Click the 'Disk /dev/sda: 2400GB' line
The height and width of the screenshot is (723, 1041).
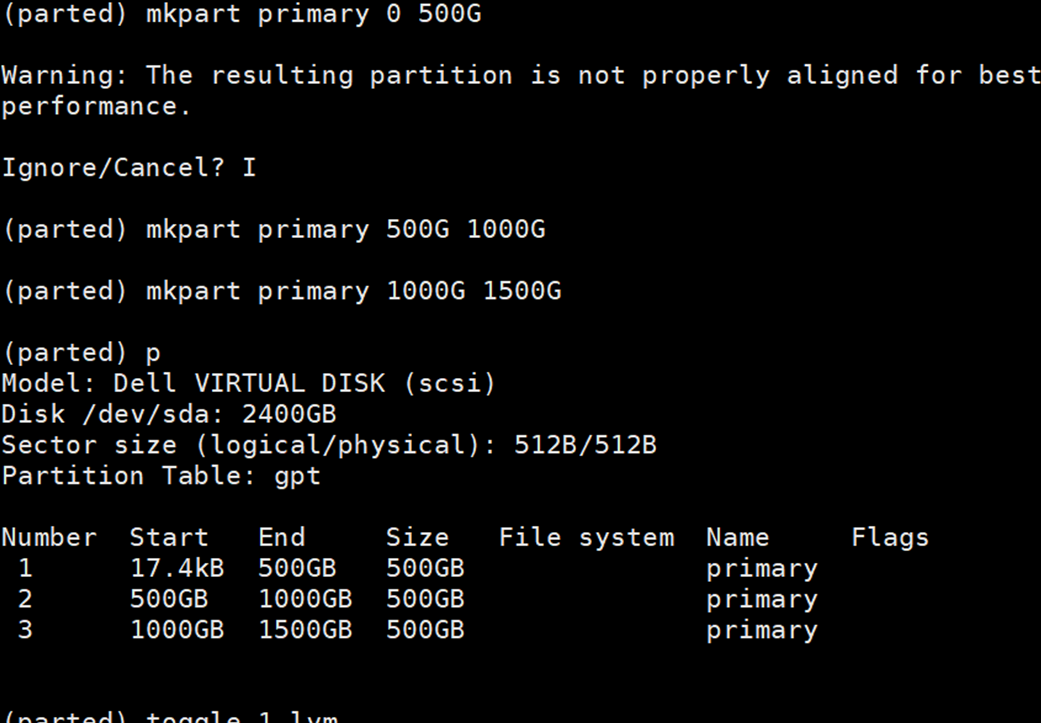[169, 414]
